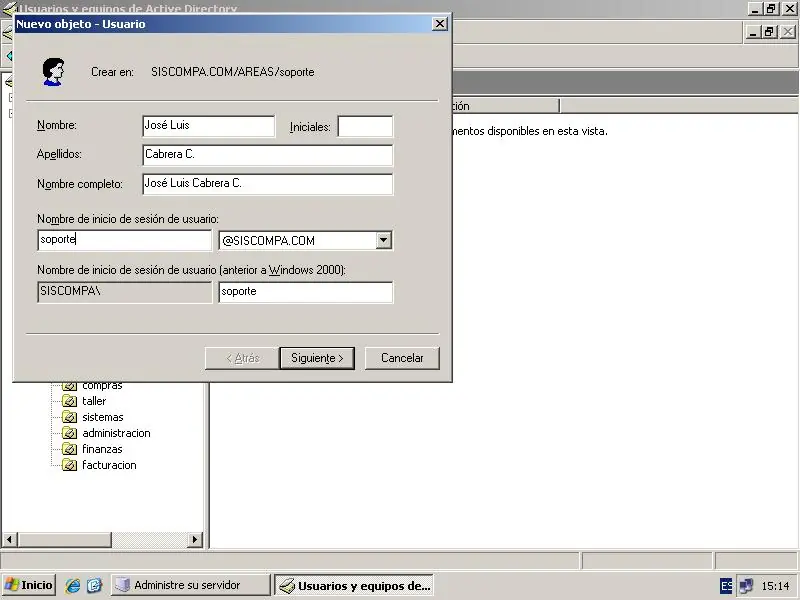Click the user logon name field containing soporte
The height and width of the screenshot is (600, 800).
[124, 240]
